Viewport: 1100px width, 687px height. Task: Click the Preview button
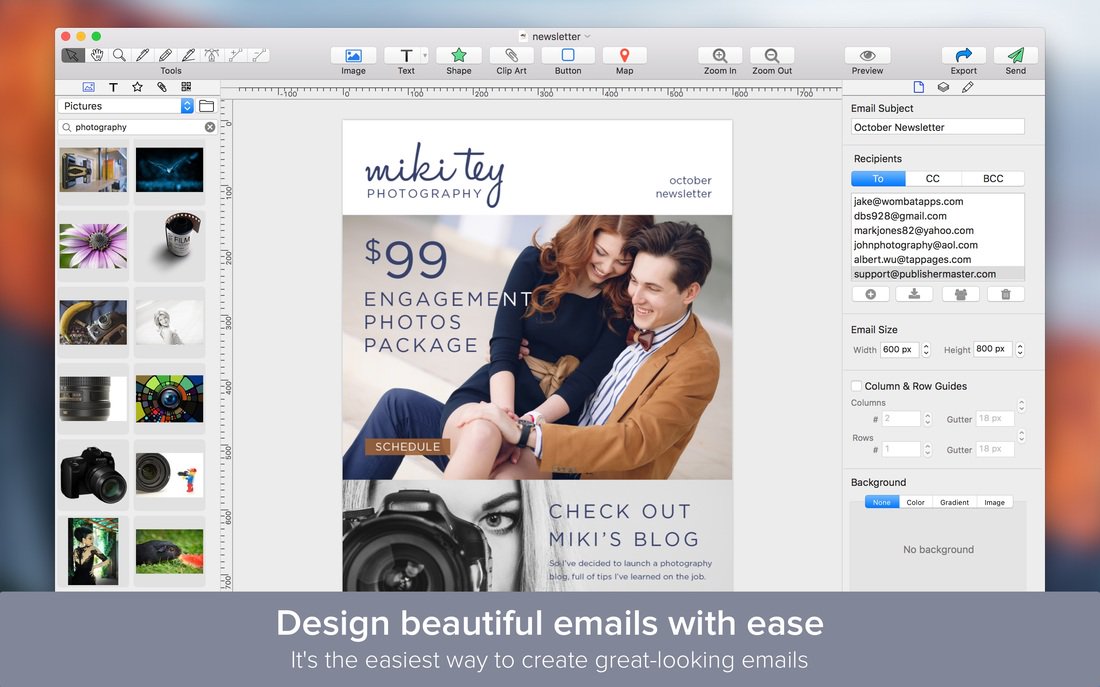[867, 56]
